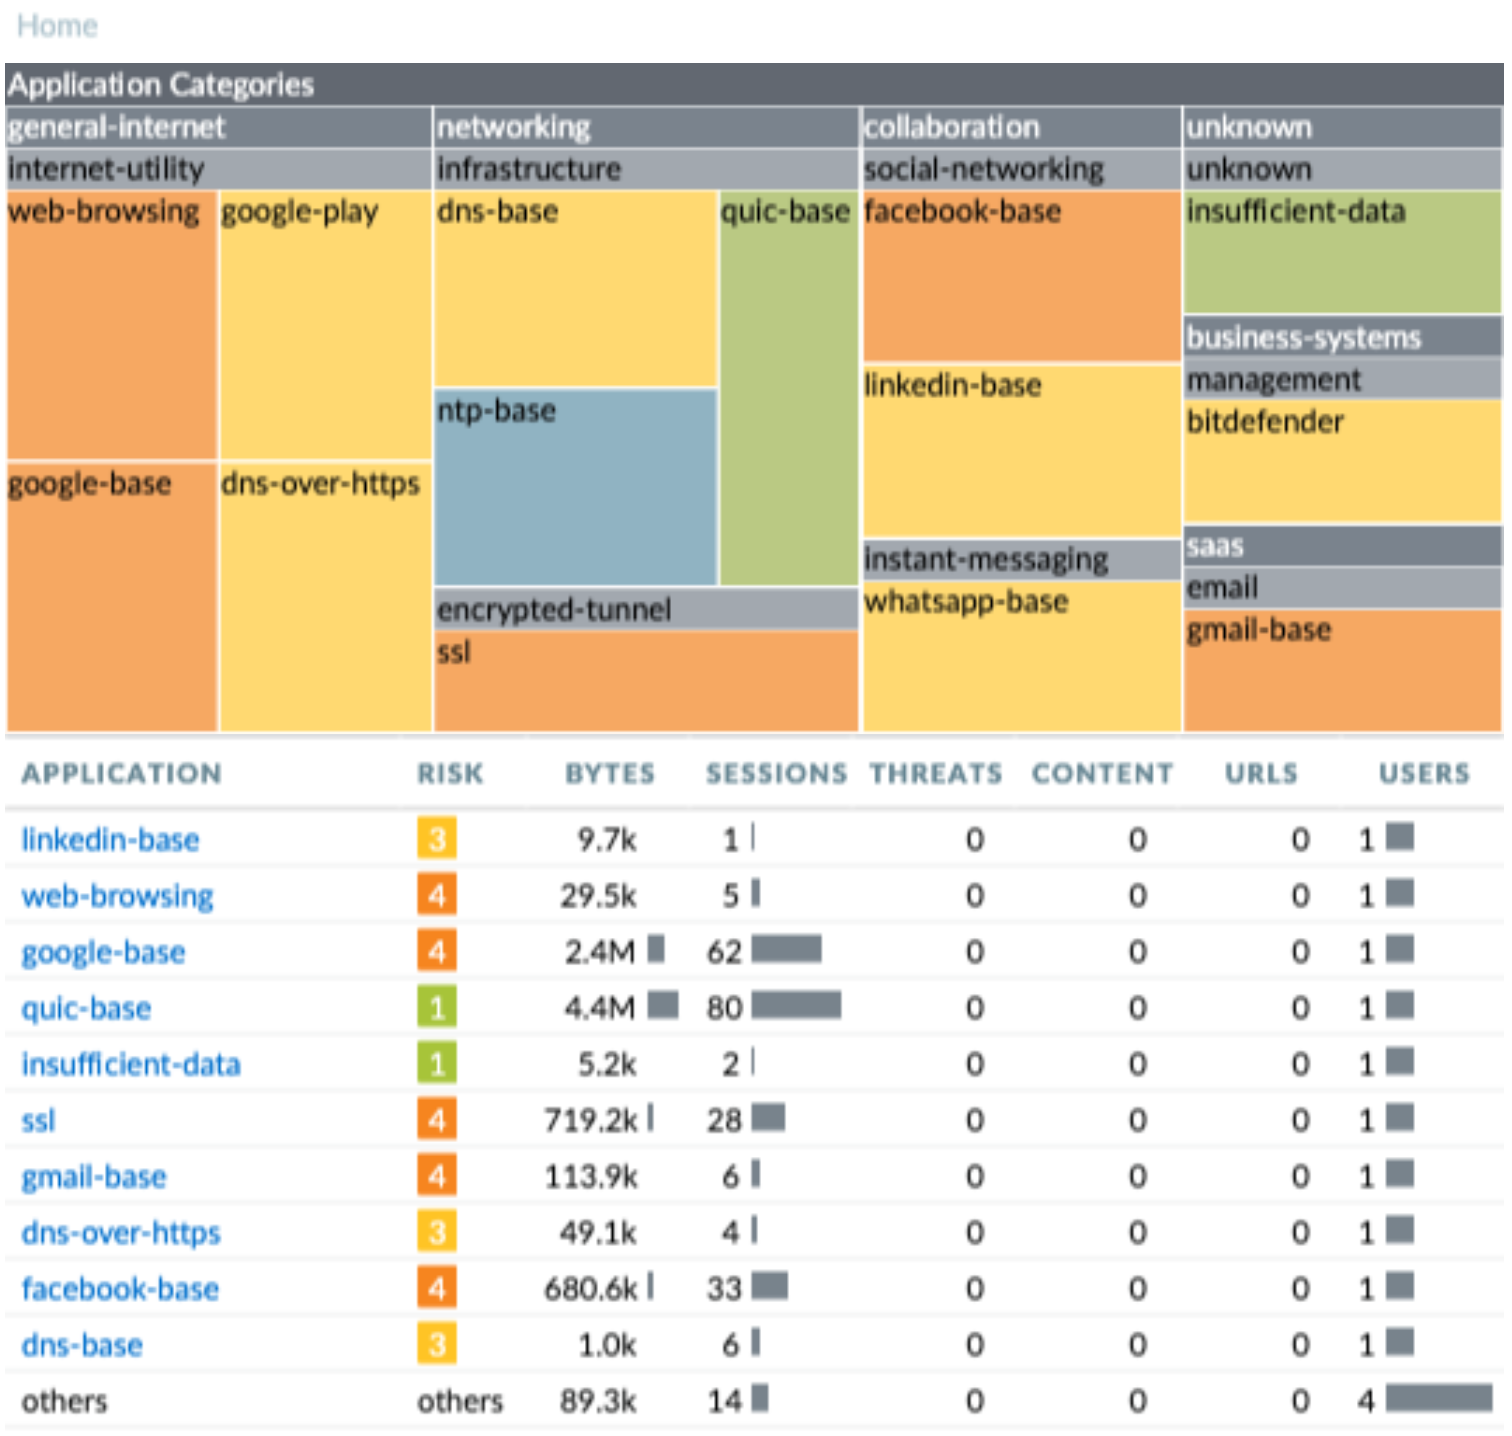This screenshot has width=1512, height=1436.
Task: Select the ntp-base treemap block
Action: click(x=575, y=487)
